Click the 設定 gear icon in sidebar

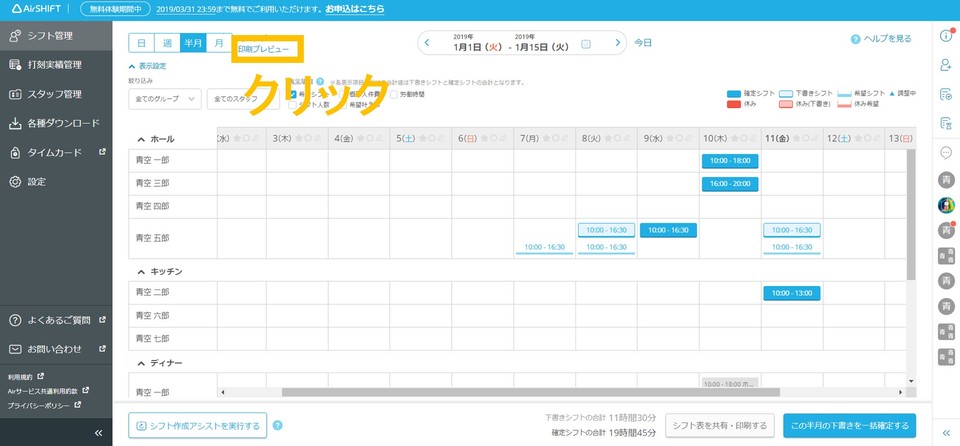point(15,182)
